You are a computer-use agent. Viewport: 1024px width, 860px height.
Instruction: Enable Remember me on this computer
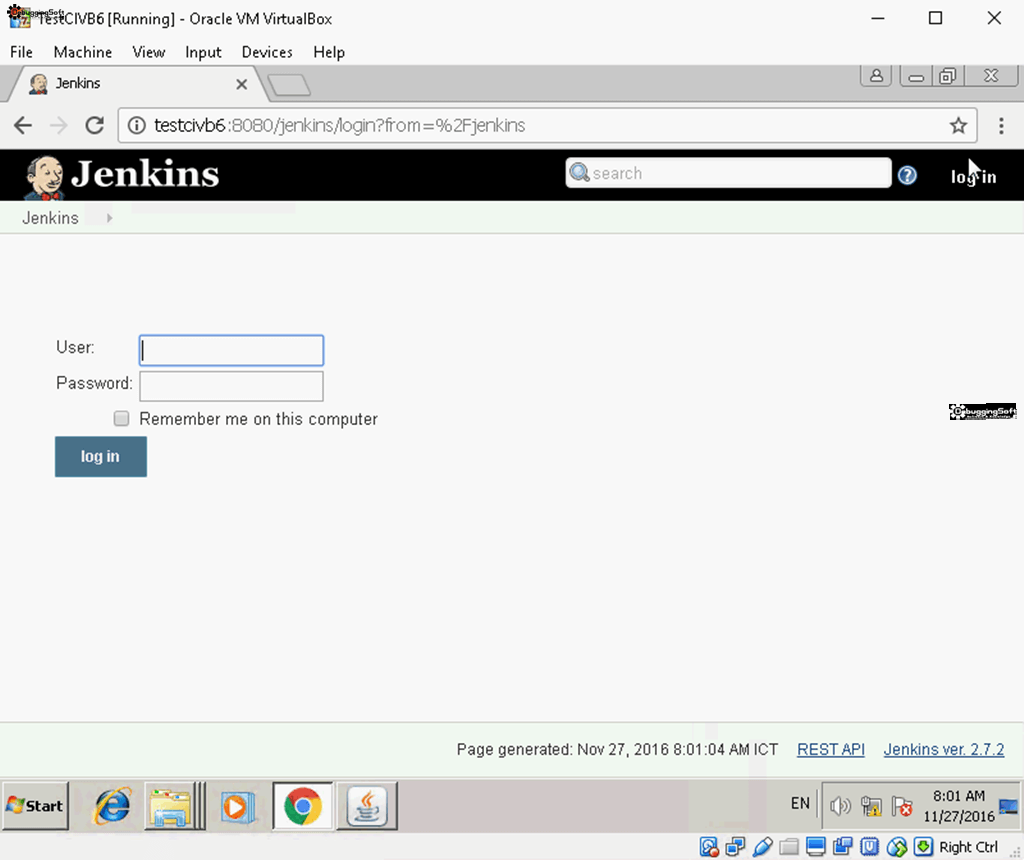pos(121,418)
